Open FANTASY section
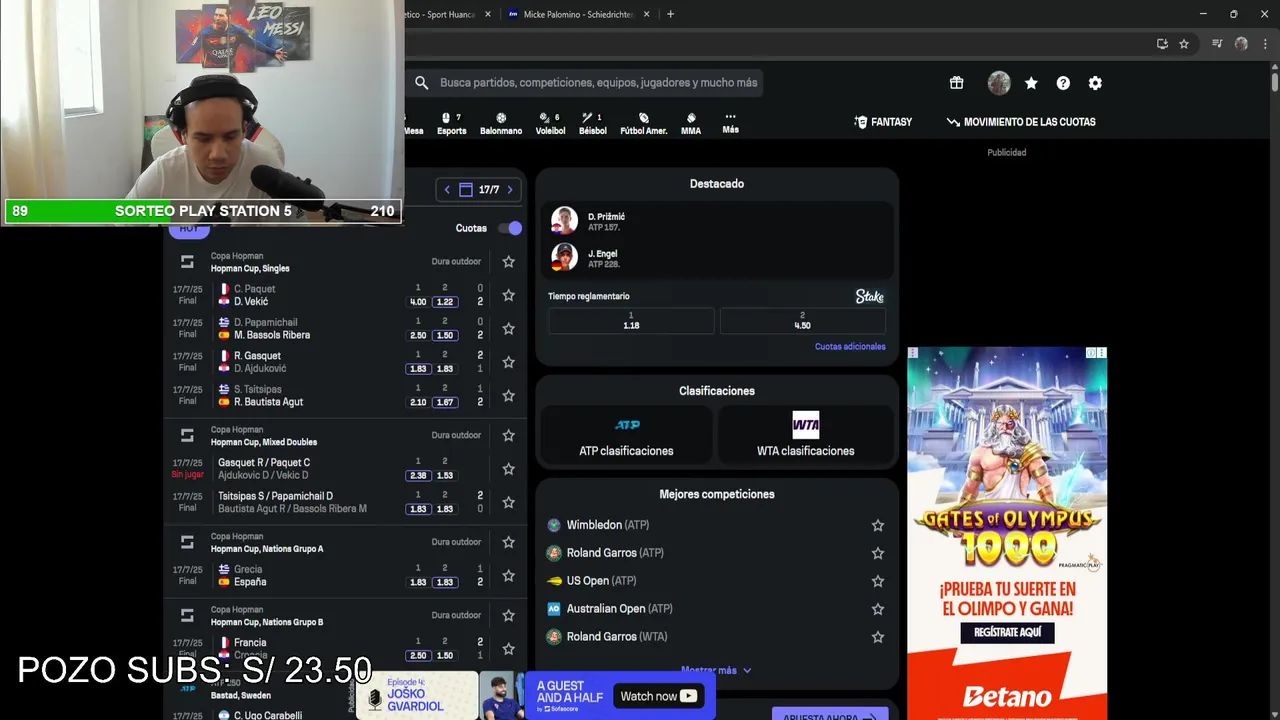 [883, 122]
